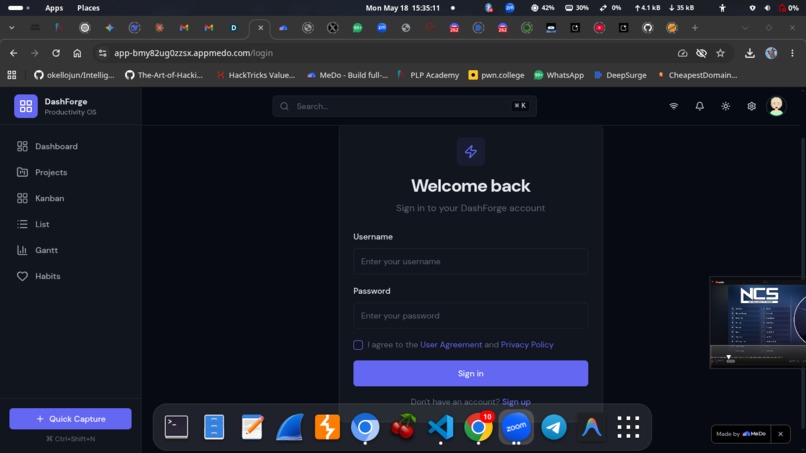The image size is (806, 453).
Task: Open the User Agreement link
Action: point(451,345)
